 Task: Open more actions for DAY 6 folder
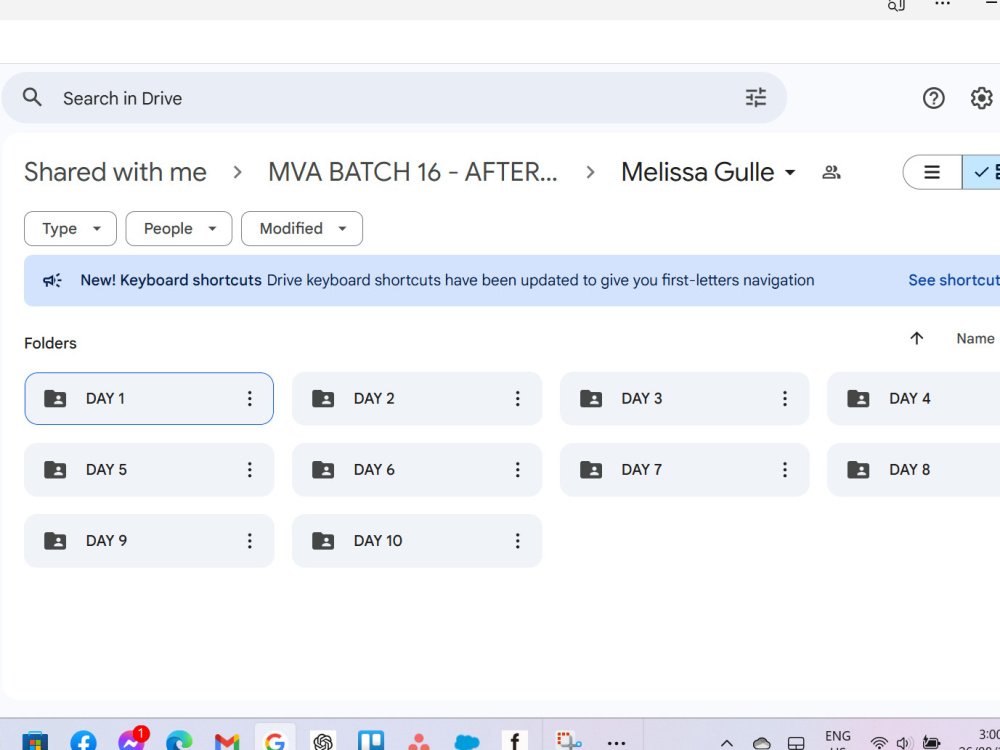(x=517, y=470)
